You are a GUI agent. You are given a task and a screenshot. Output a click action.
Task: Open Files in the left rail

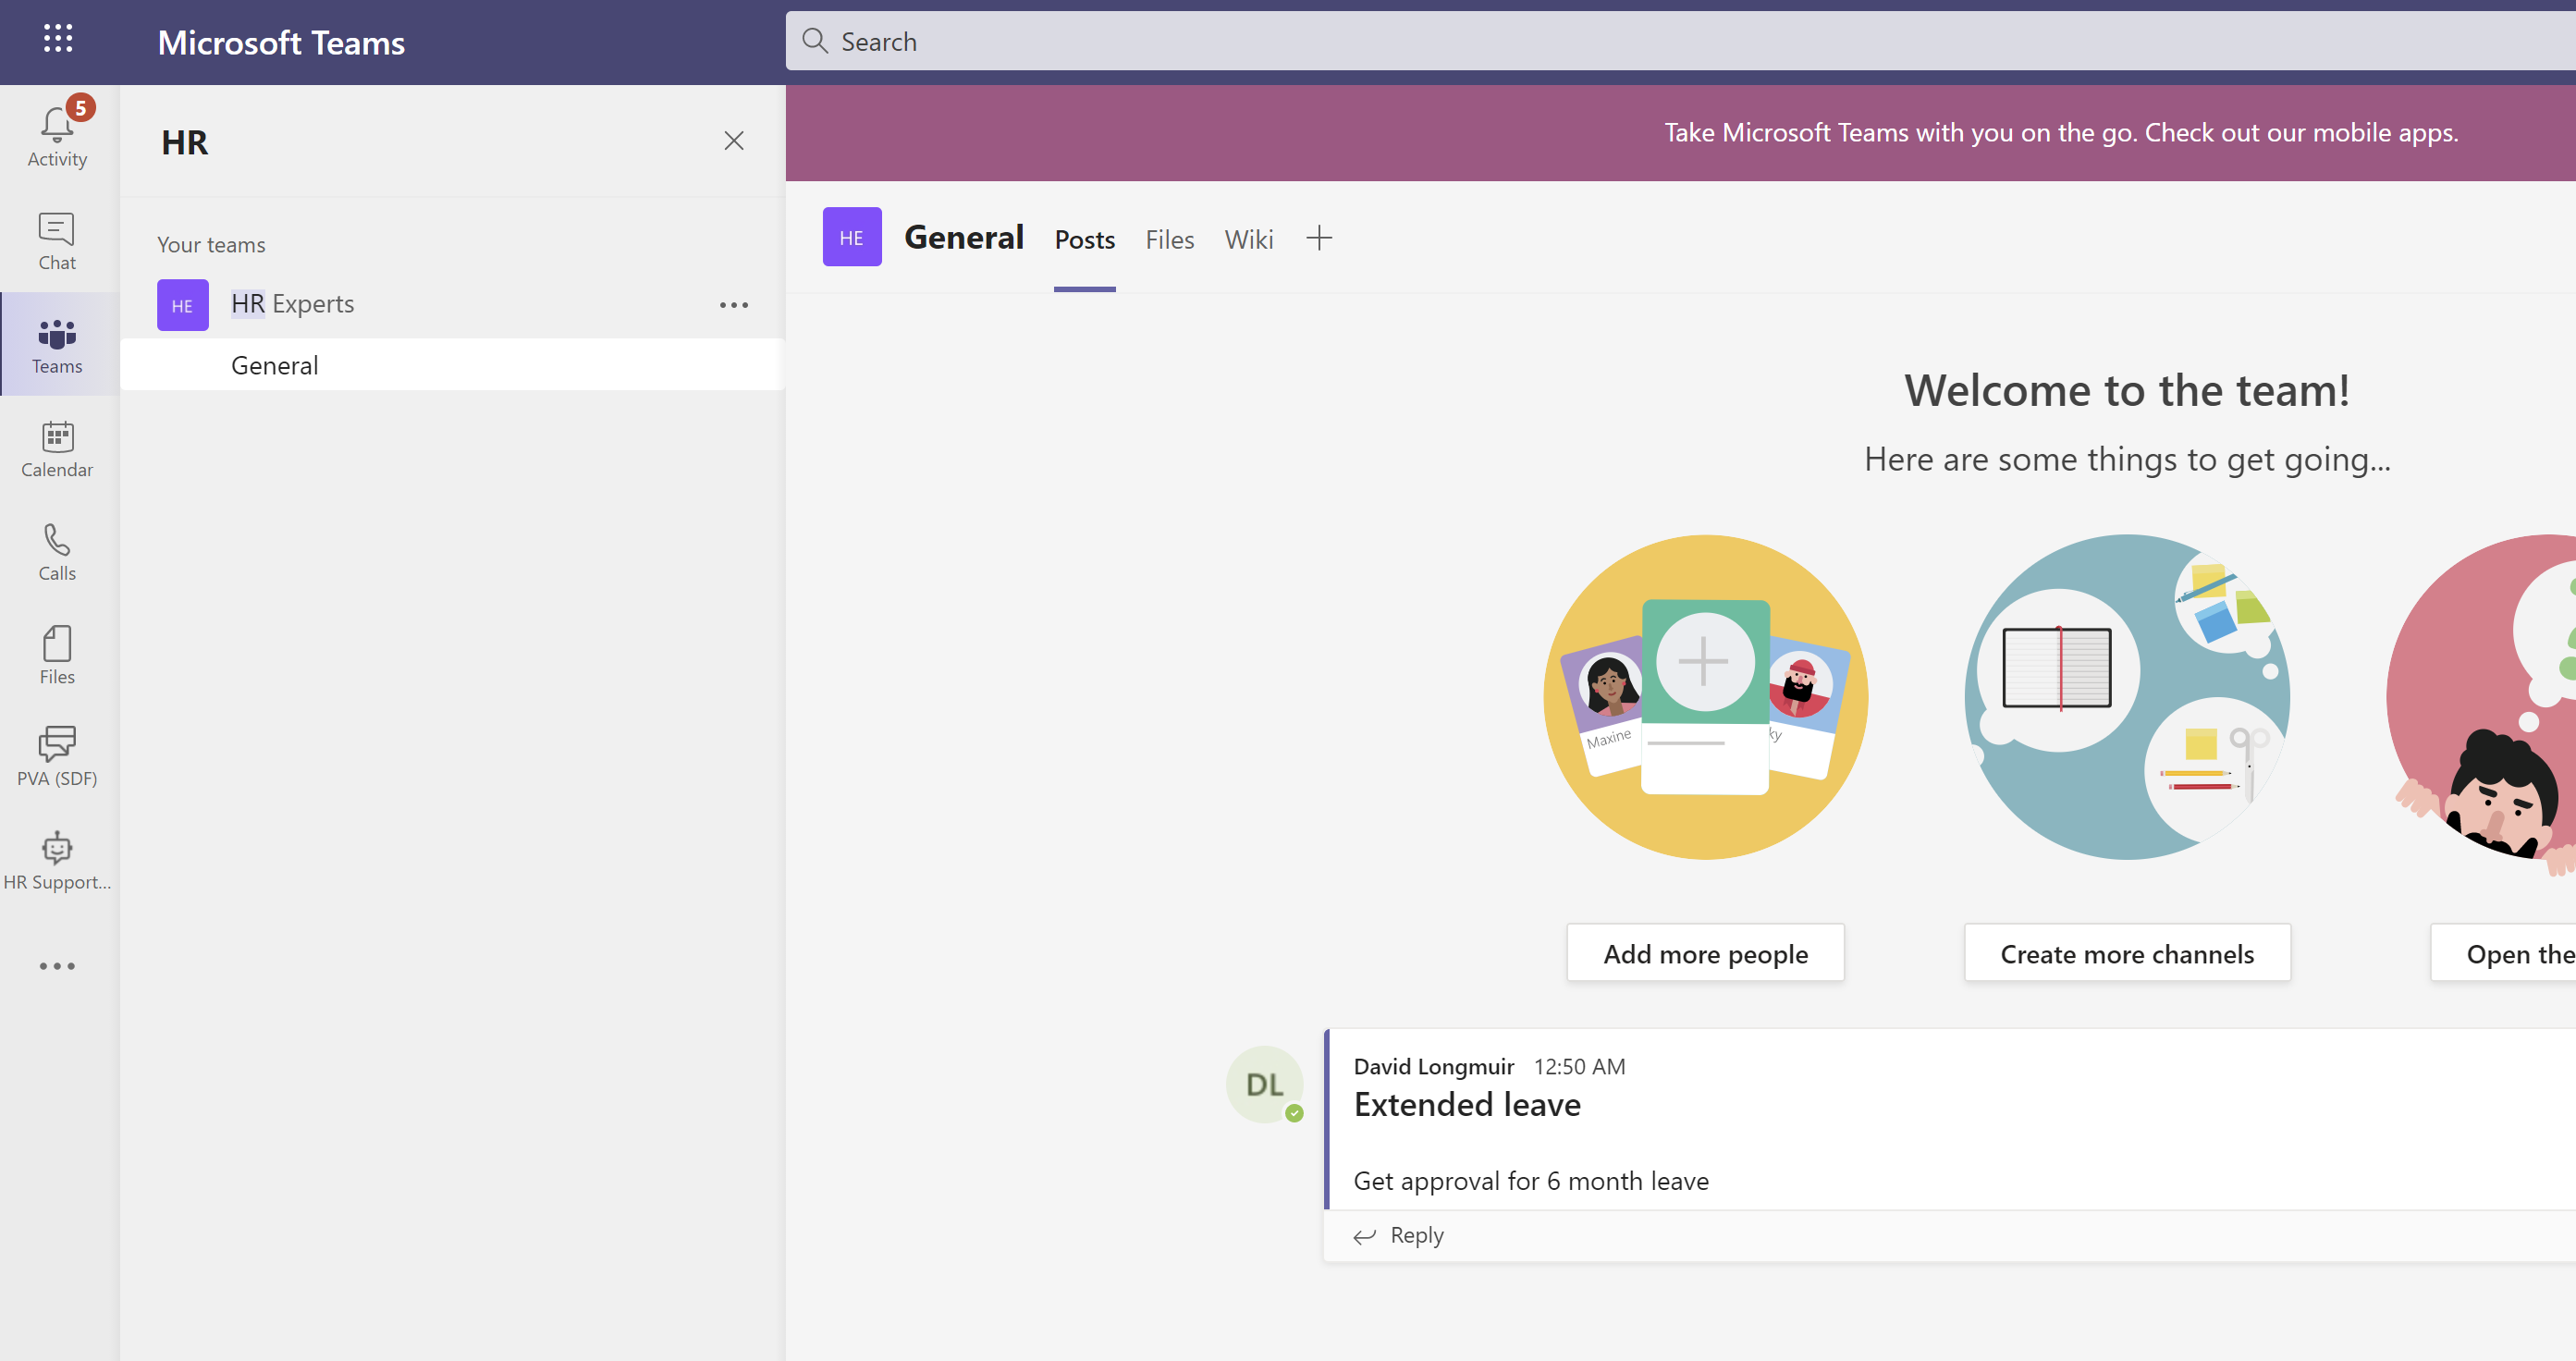pyautogui.click(x=57, y=655)
